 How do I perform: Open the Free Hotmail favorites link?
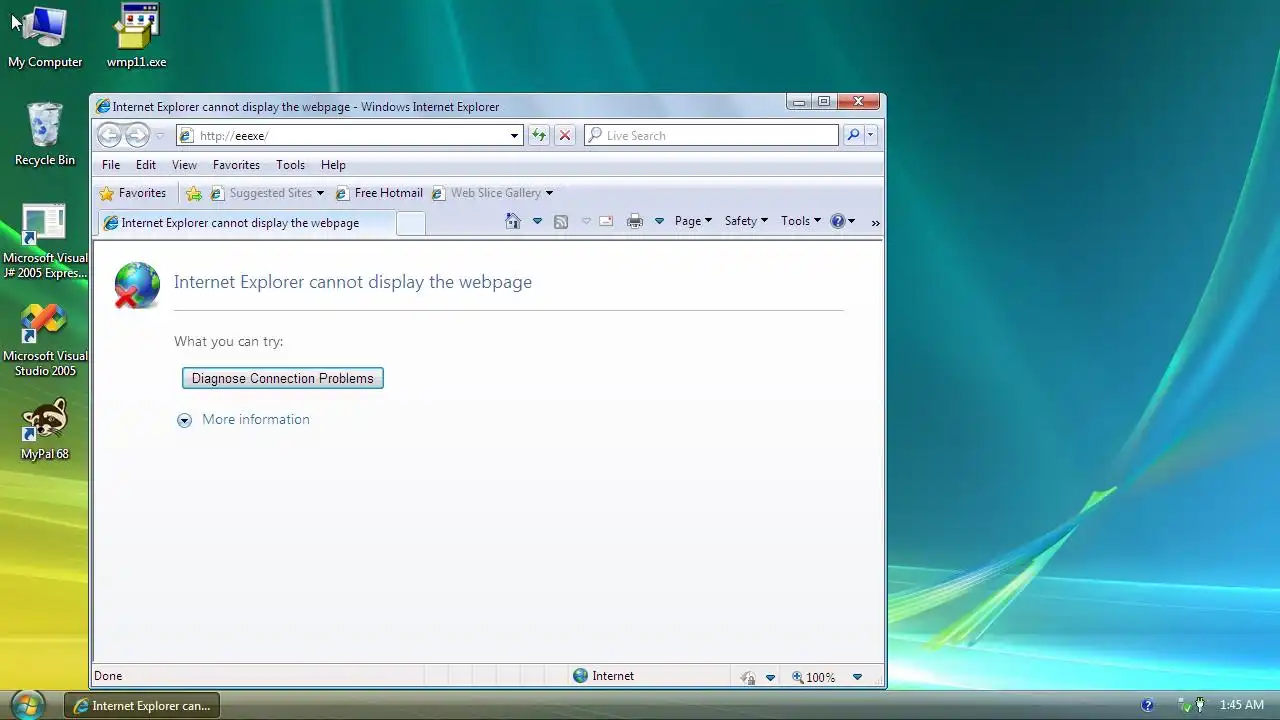tap(379, 193)
